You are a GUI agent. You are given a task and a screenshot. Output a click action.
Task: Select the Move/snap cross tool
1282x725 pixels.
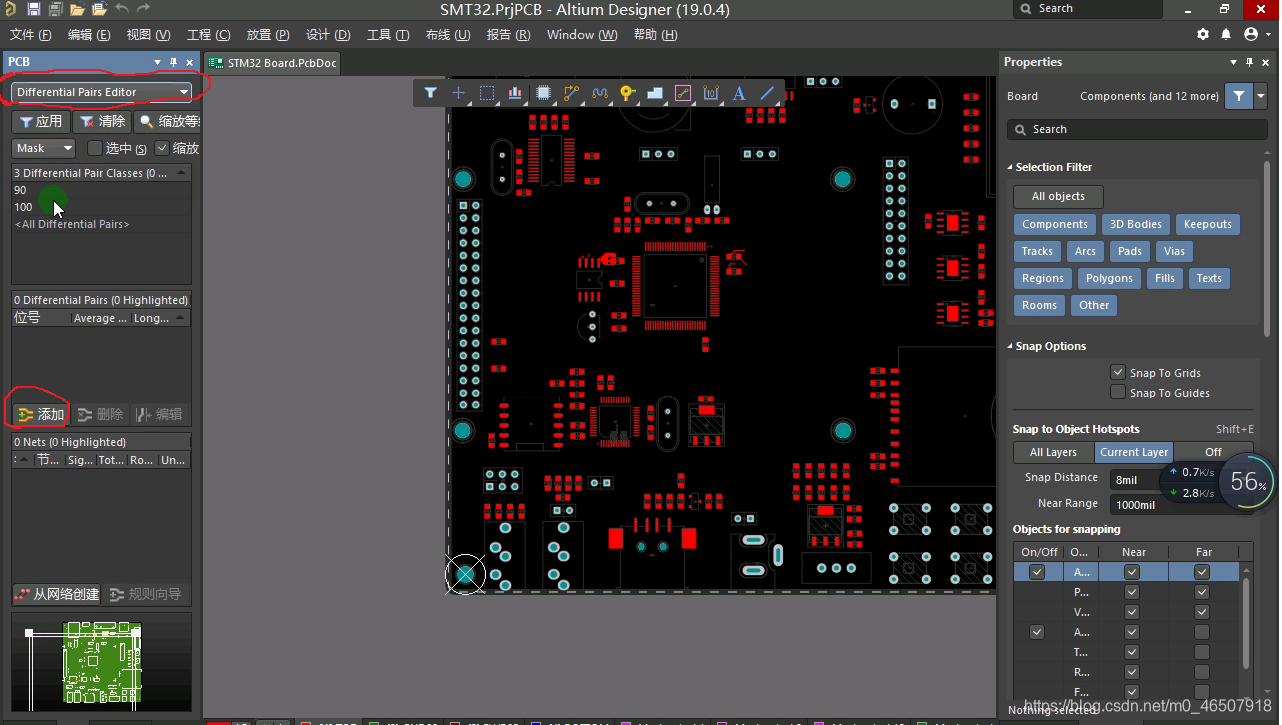coord(458,93)
